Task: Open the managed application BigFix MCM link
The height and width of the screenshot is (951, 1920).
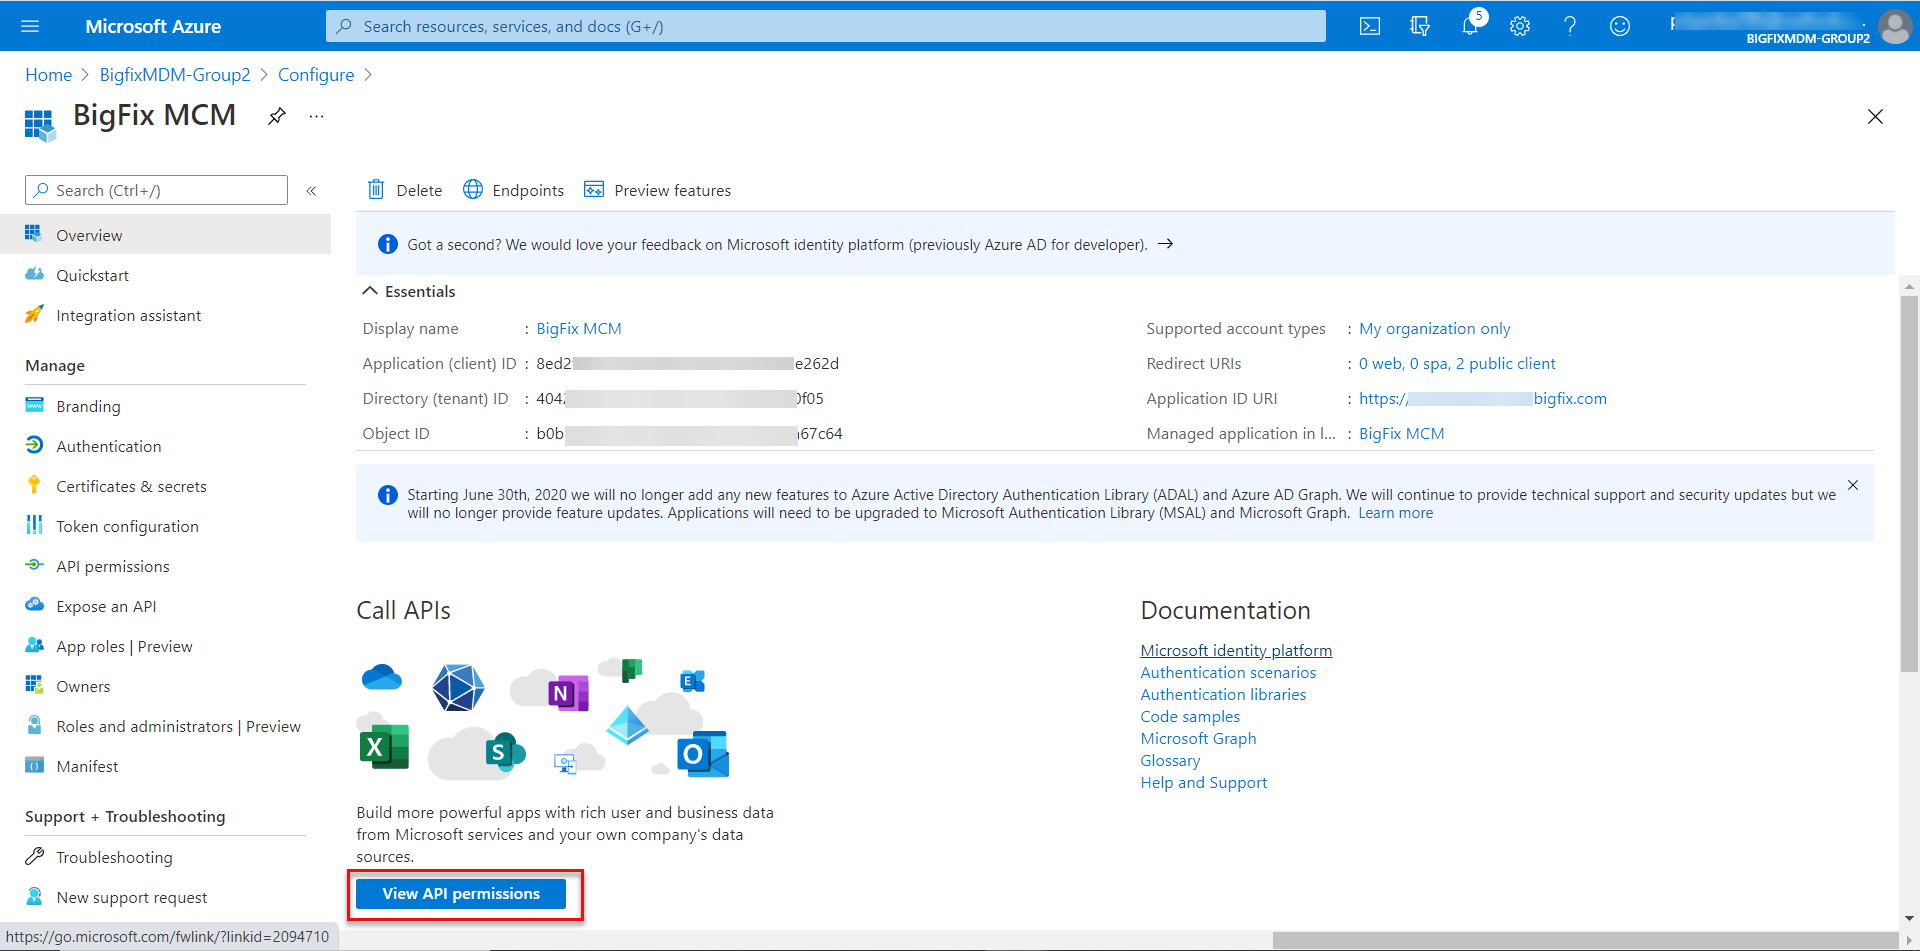Action: click(x=1401, y=433)
